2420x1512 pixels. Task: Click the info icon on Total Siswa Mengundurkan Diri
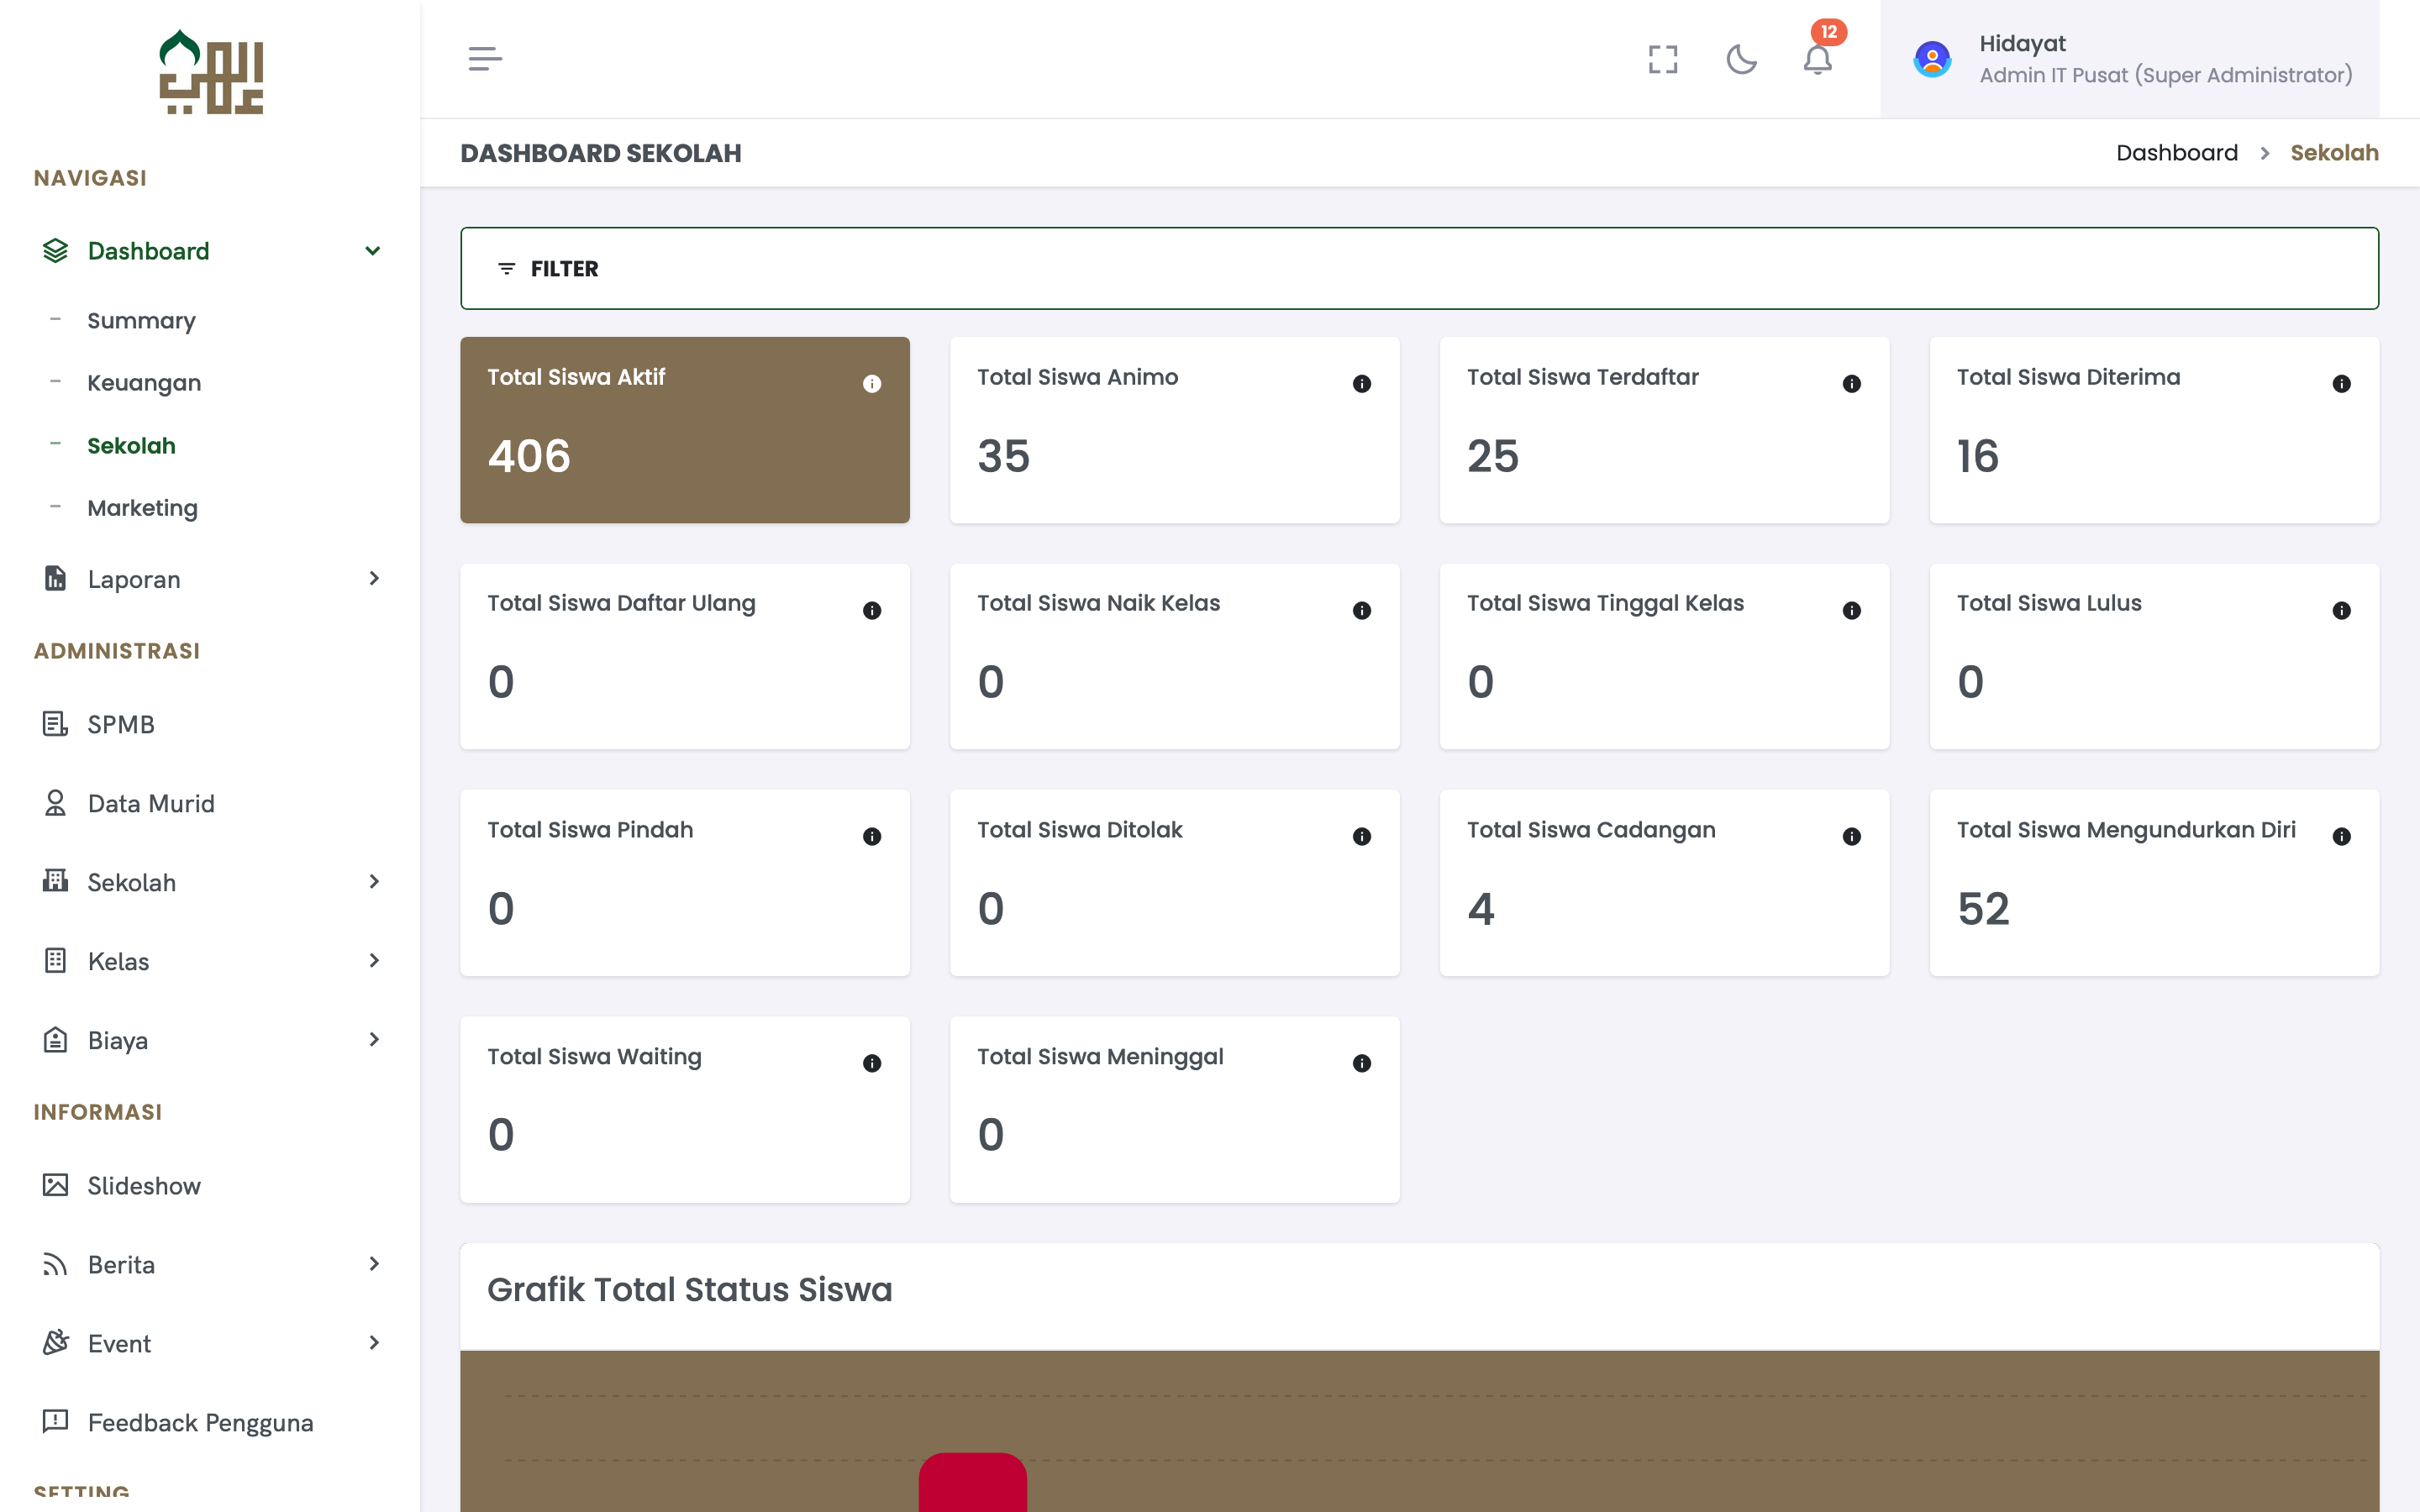tap(2342, 837)
